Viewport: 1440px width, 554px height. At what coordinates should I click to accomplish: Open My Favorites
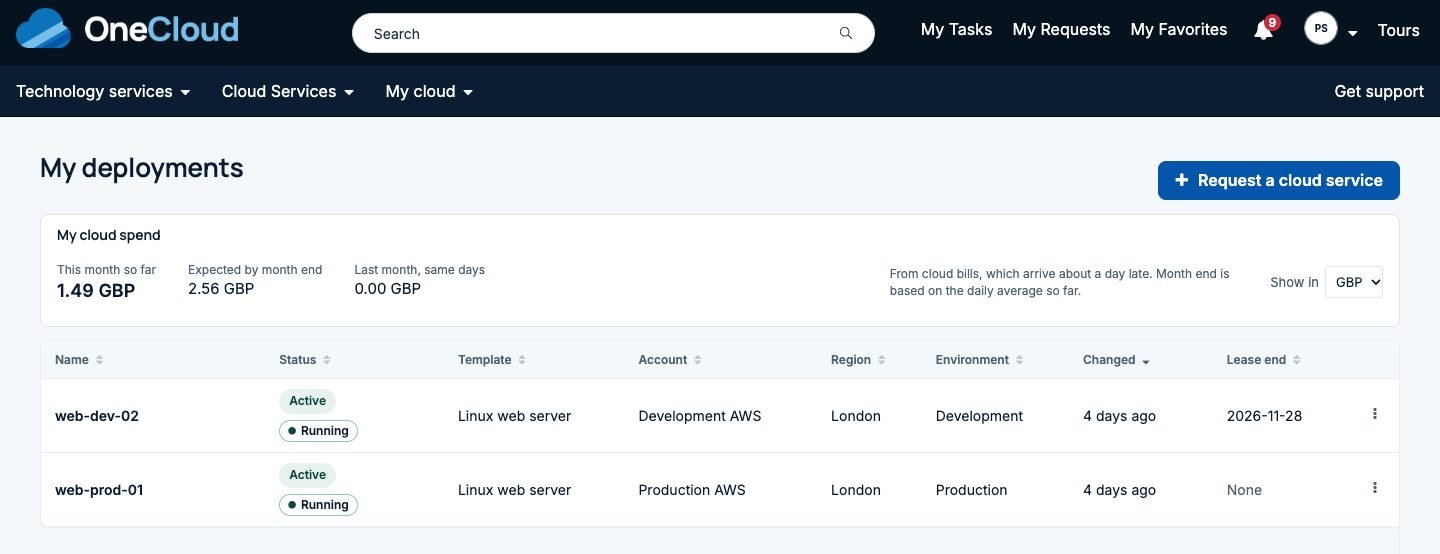pyautogui.click(x=1178, y=30)
